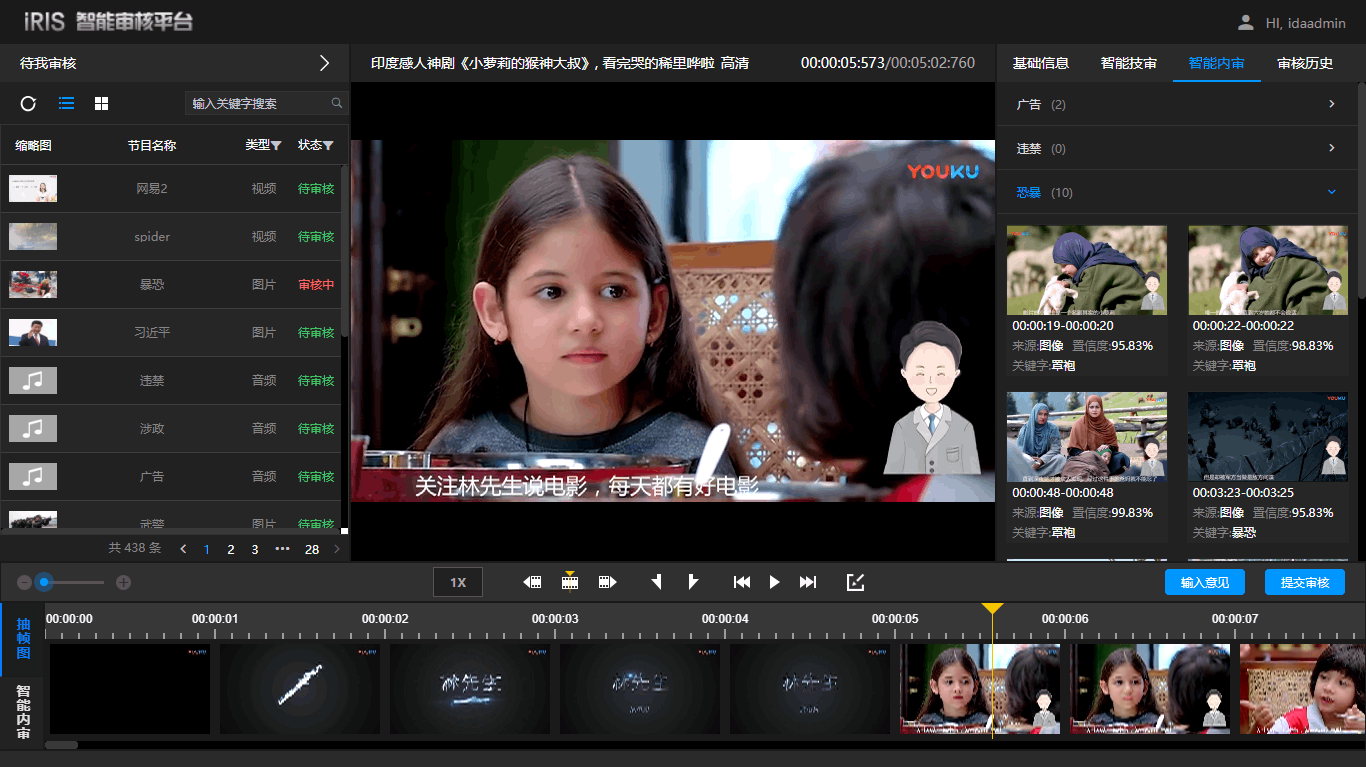
Task: Select frame thumbnail at 00:00:01
Action: 300,689
